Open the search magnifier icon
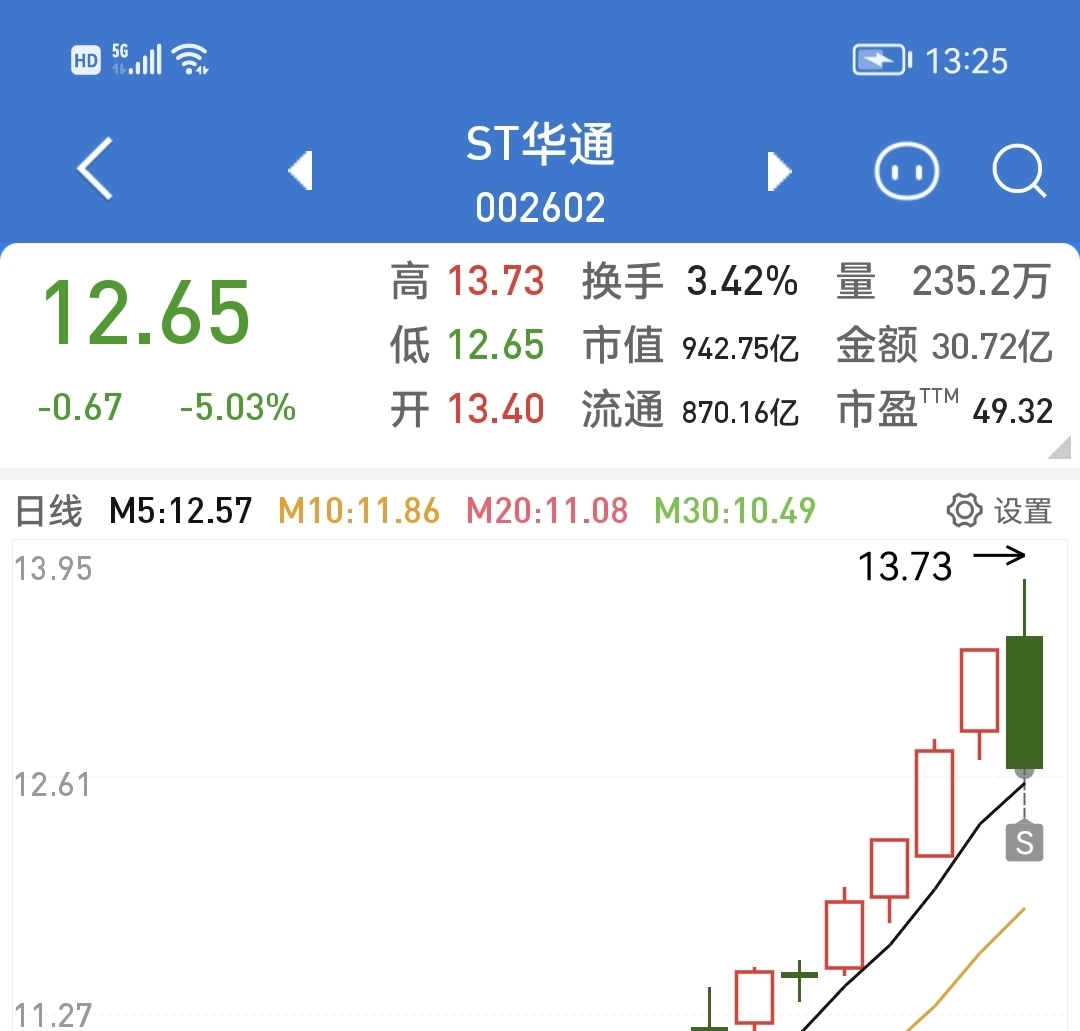 (1019, 171)
